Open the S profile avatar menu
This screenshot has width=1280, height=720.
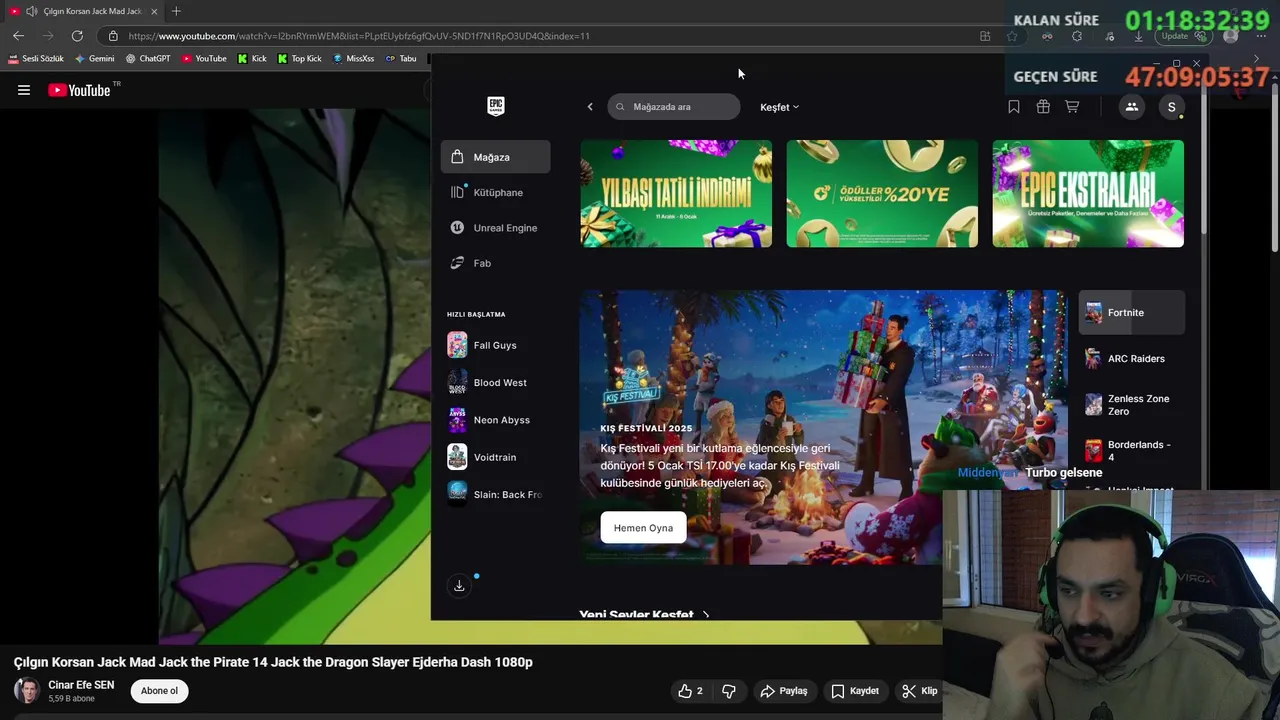(1171, 107)
